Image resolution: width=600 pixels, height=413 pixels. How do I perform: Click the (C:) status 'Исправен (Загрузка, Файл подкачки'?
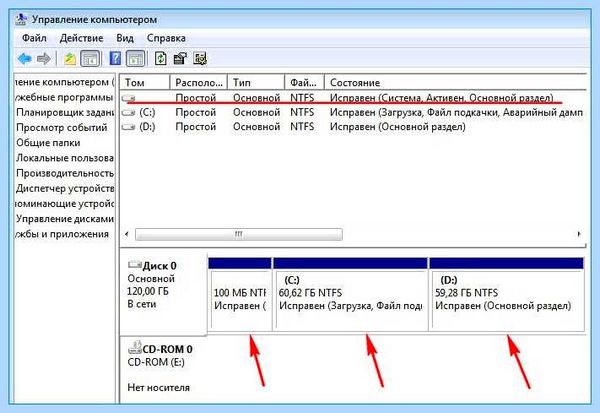pos(457,113)
